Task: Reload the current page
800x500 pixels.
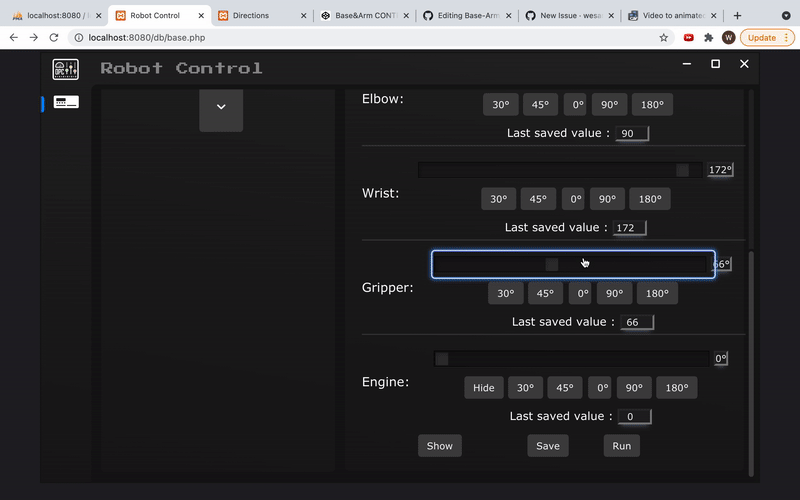Action: (54, 37)
